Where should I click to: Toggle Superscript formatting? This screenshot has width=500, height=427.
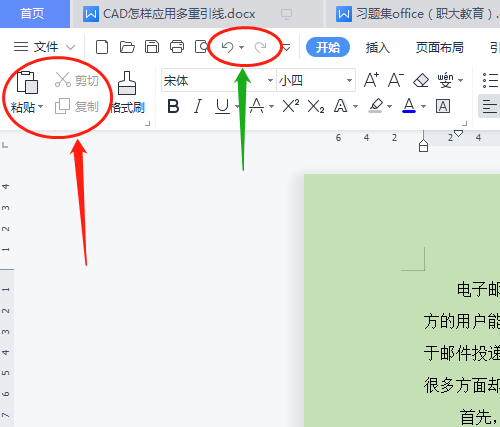click(291, 106)
